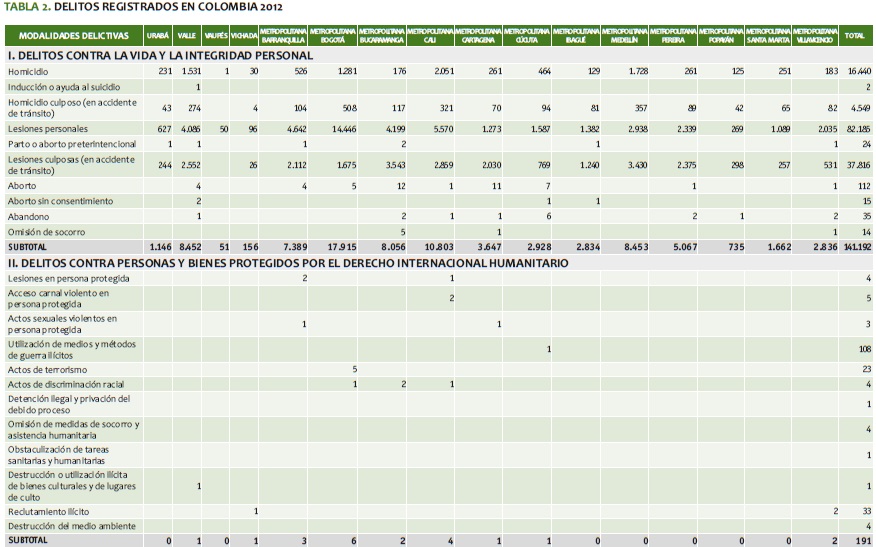Click the 'Omisión de socorro' row label
The width and height of the screenshot is (876, 547).
click(x=47, y=231)
